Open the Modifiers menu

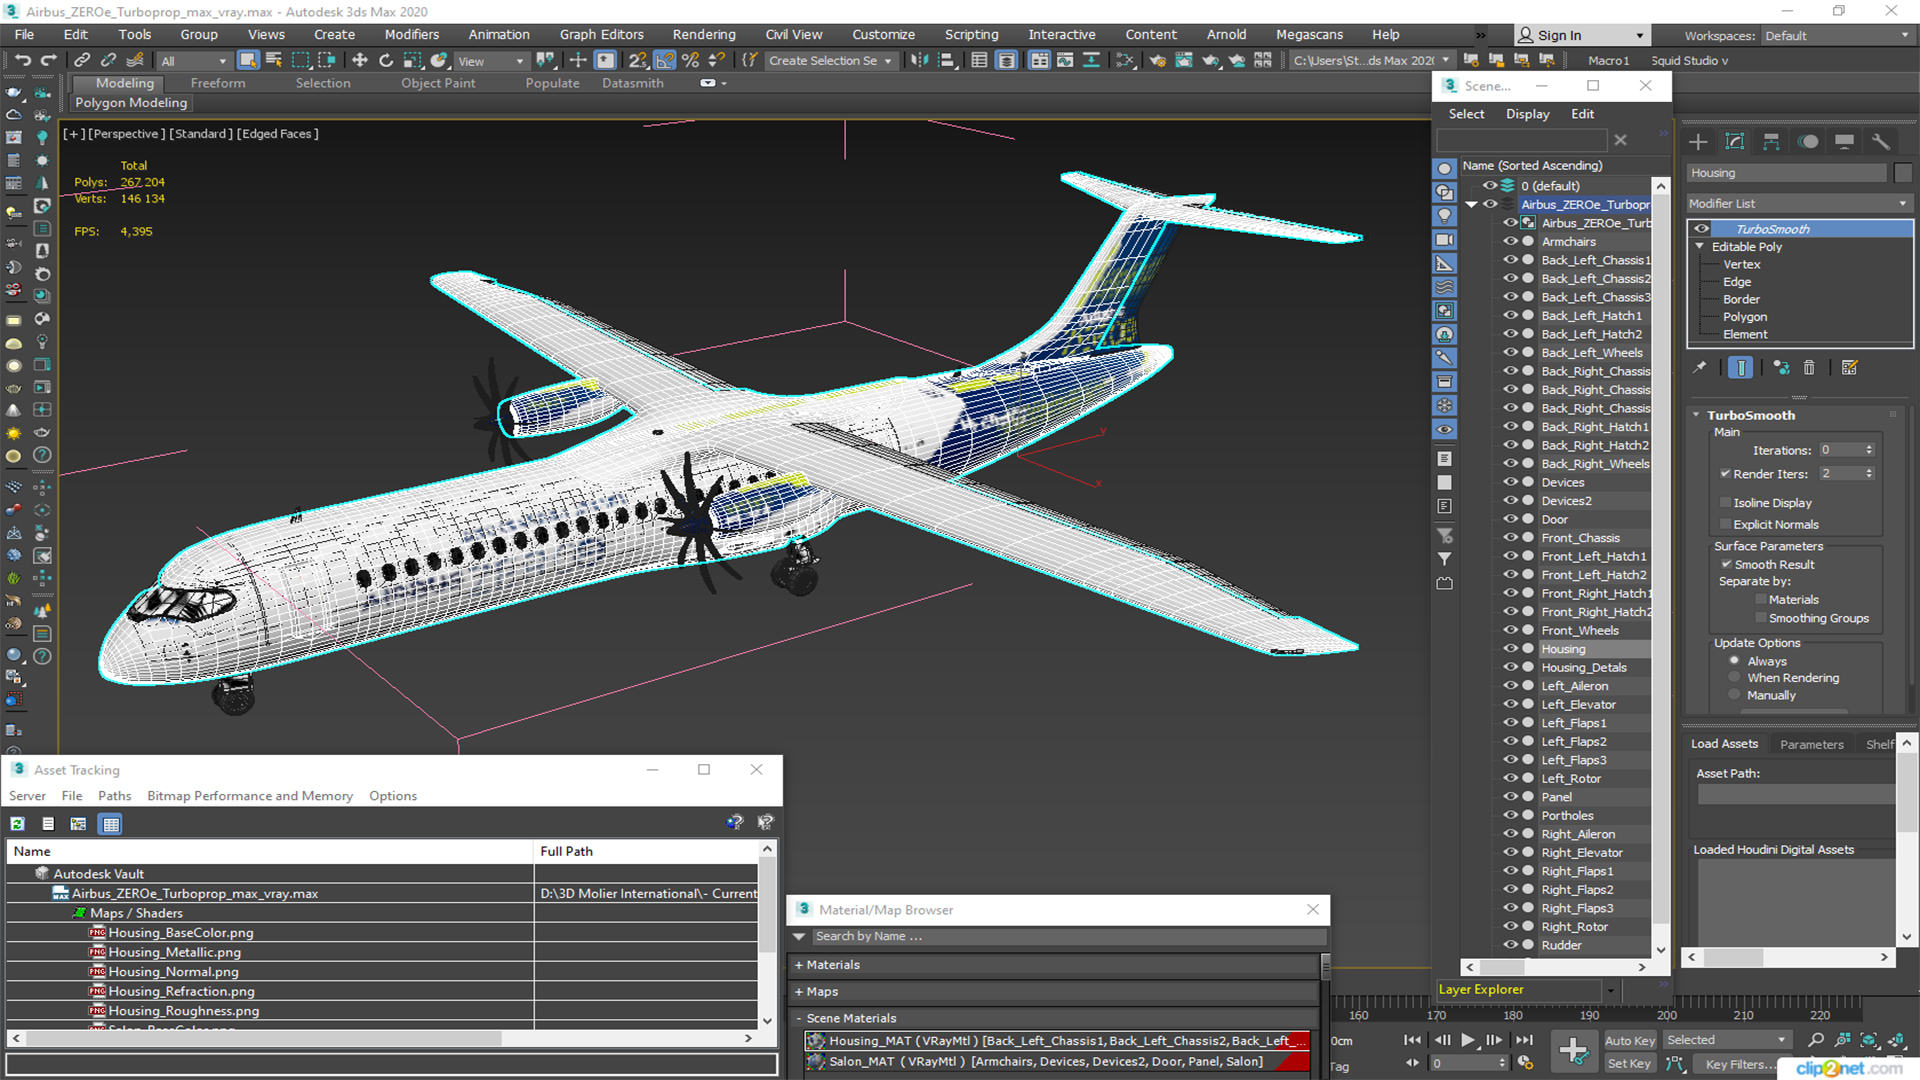pyautogui.click(x=412, y=34)
